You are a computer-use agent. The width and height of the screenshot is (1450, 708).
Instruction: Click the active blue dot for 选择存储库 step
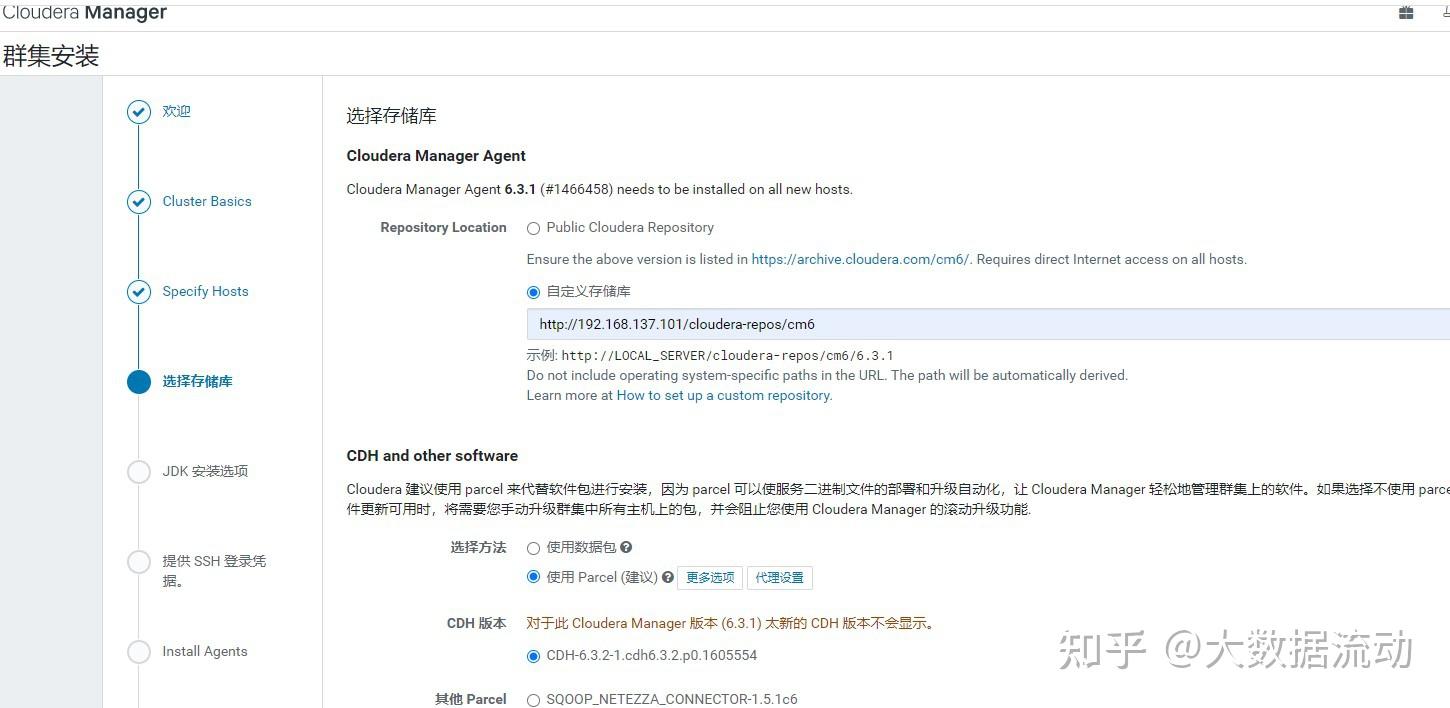pyautogui.click(x=139, y=382)
